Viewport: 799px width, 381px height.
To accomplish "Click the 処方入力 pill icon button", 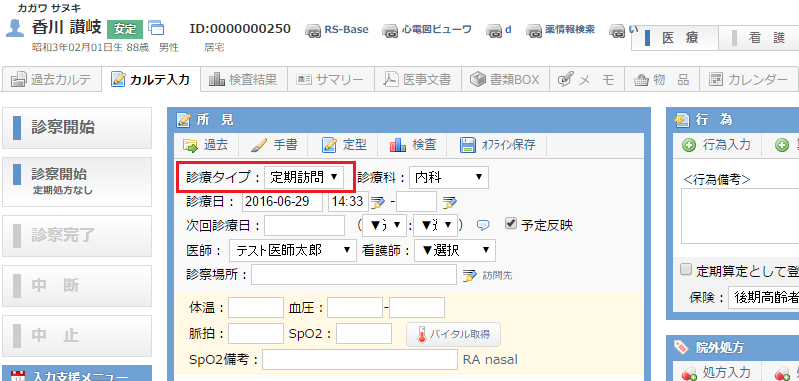I will coord(717,372).
